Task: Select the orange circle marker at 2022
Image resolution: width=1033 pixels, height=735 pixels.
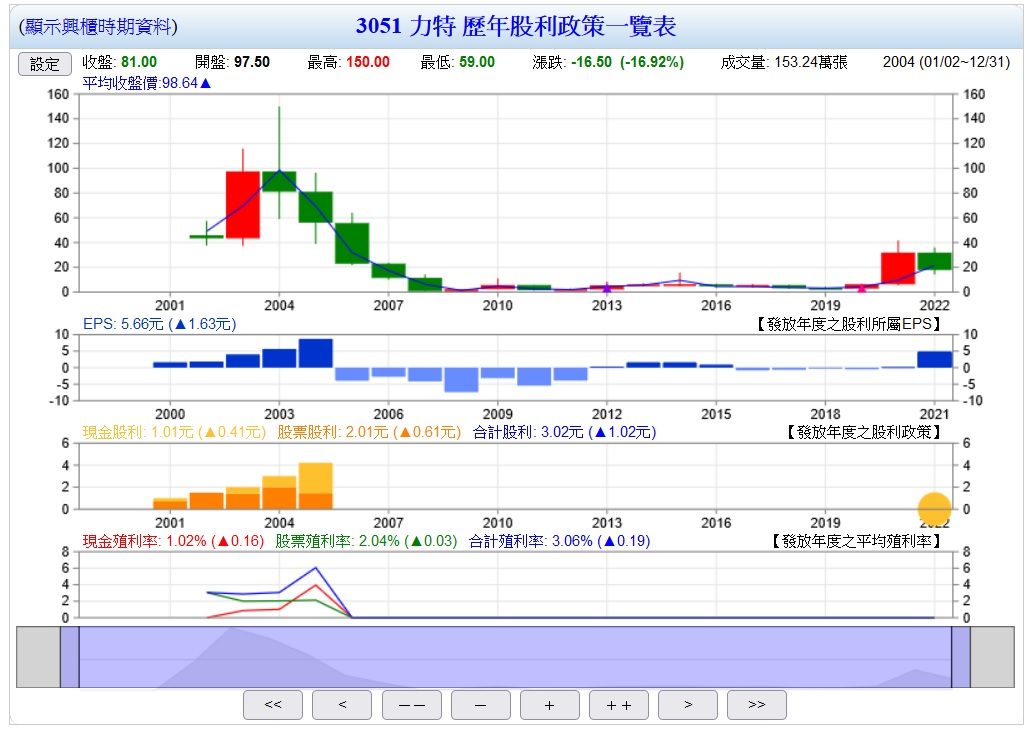Action: tap(934, 508)
